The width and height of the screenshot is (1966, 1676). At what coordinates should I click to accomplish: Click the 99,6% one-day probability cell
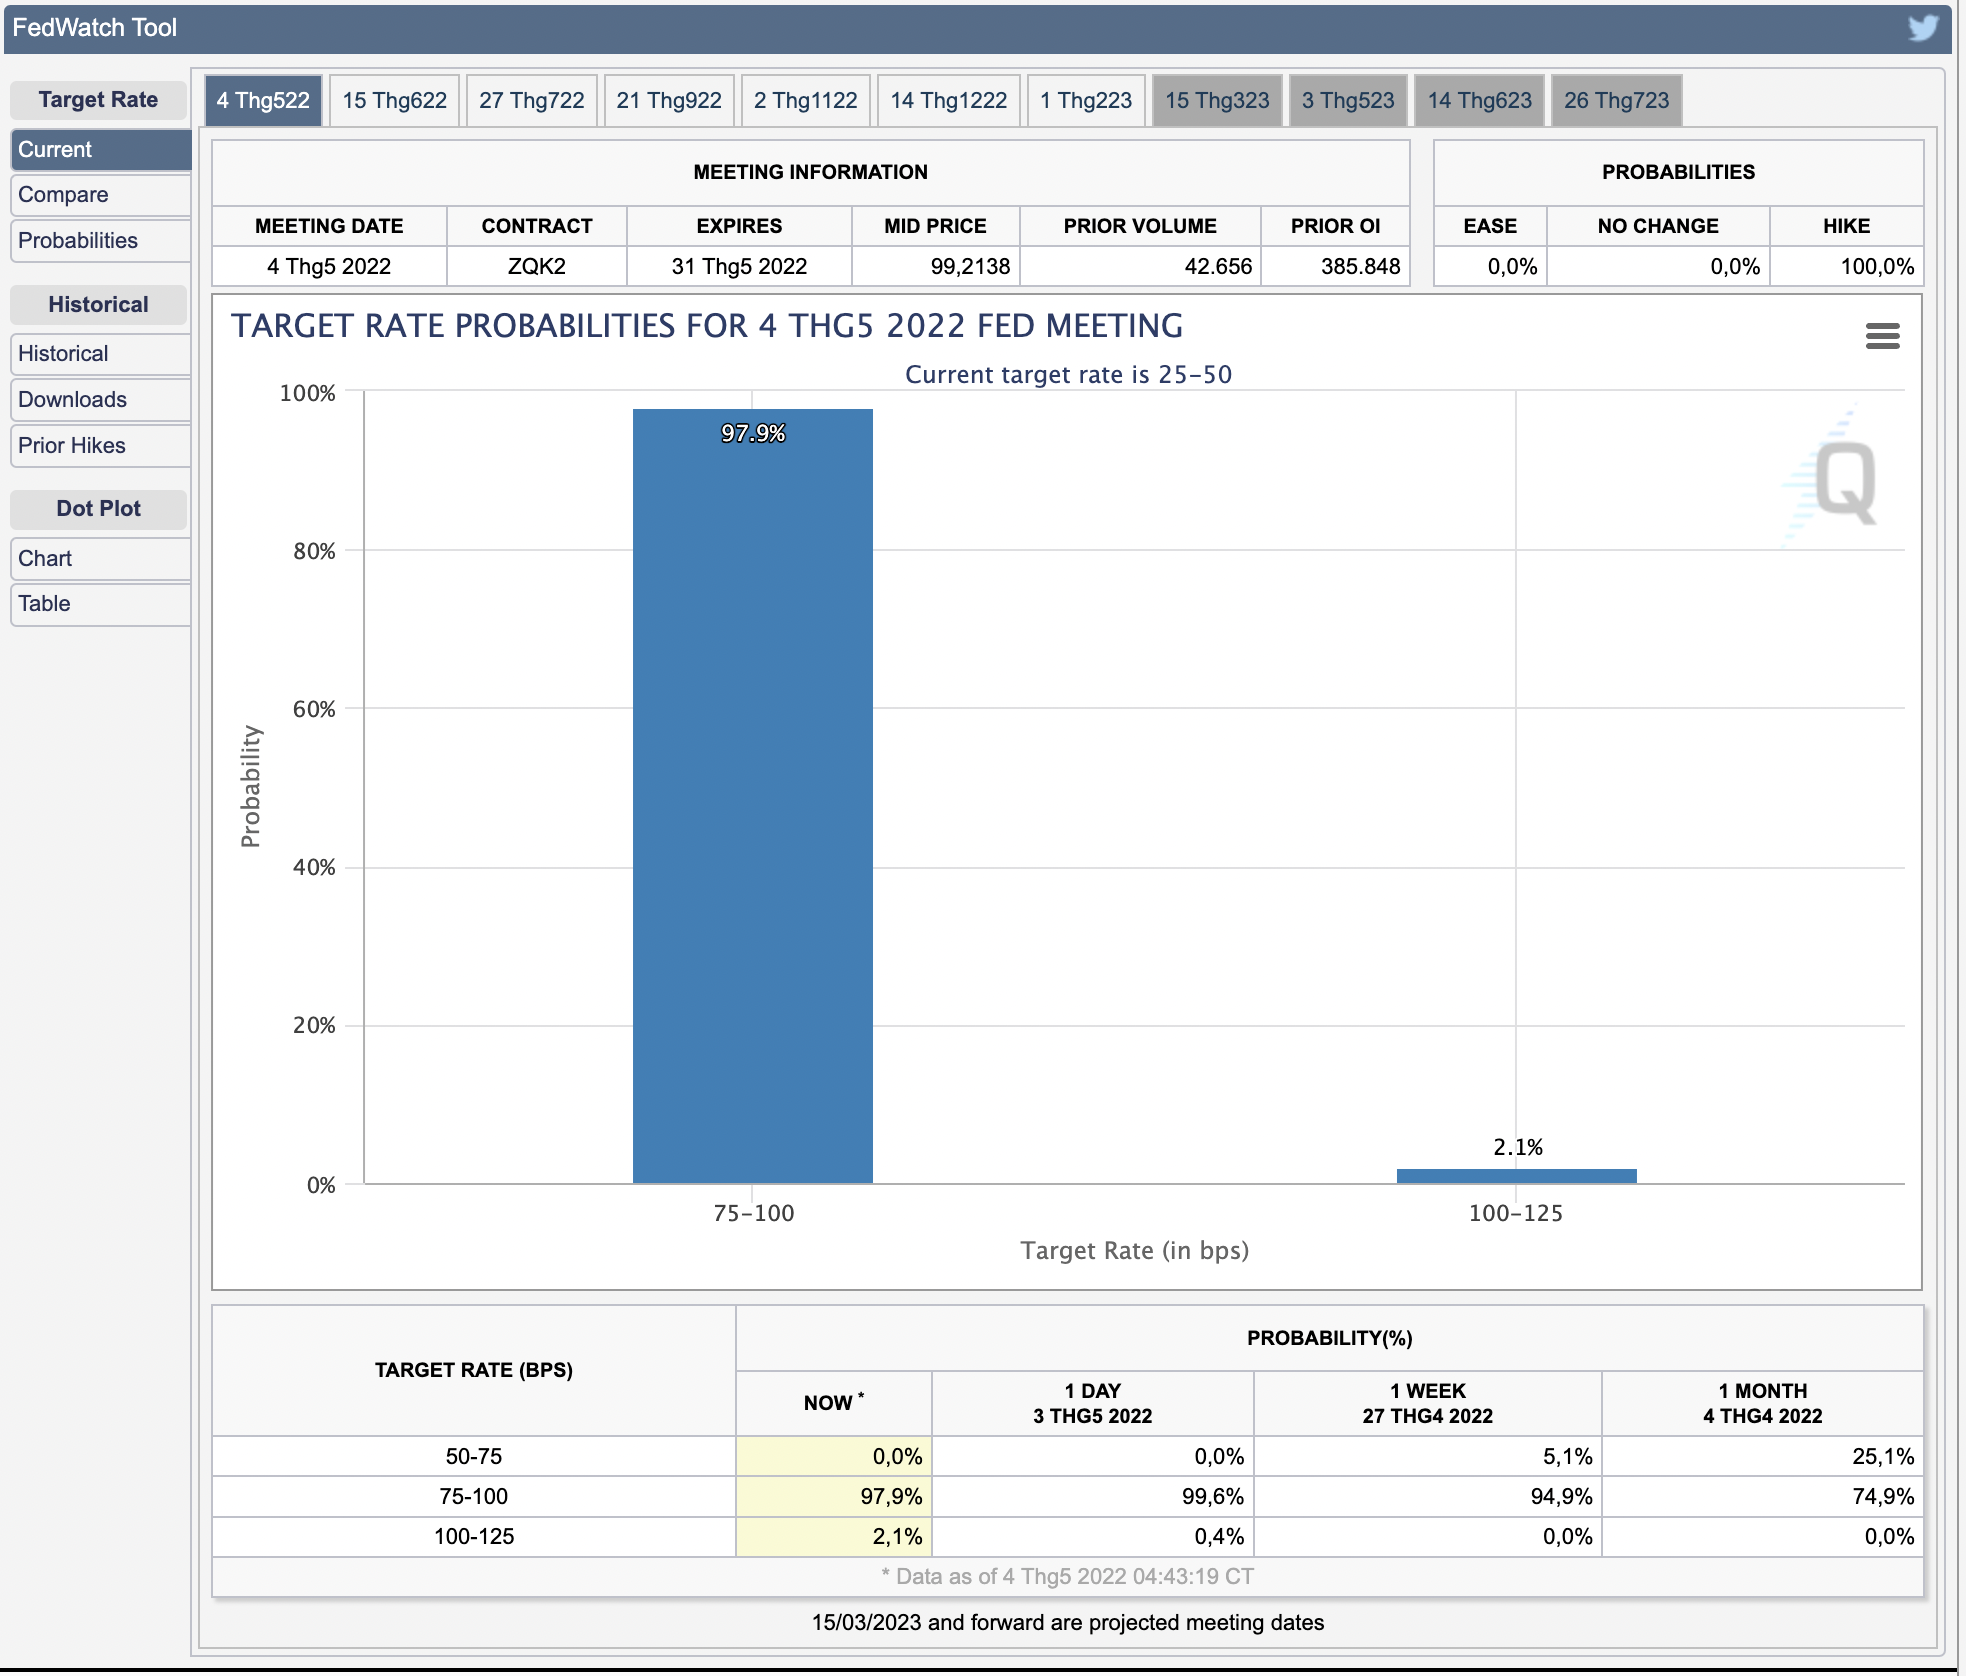(1092, 1497)
